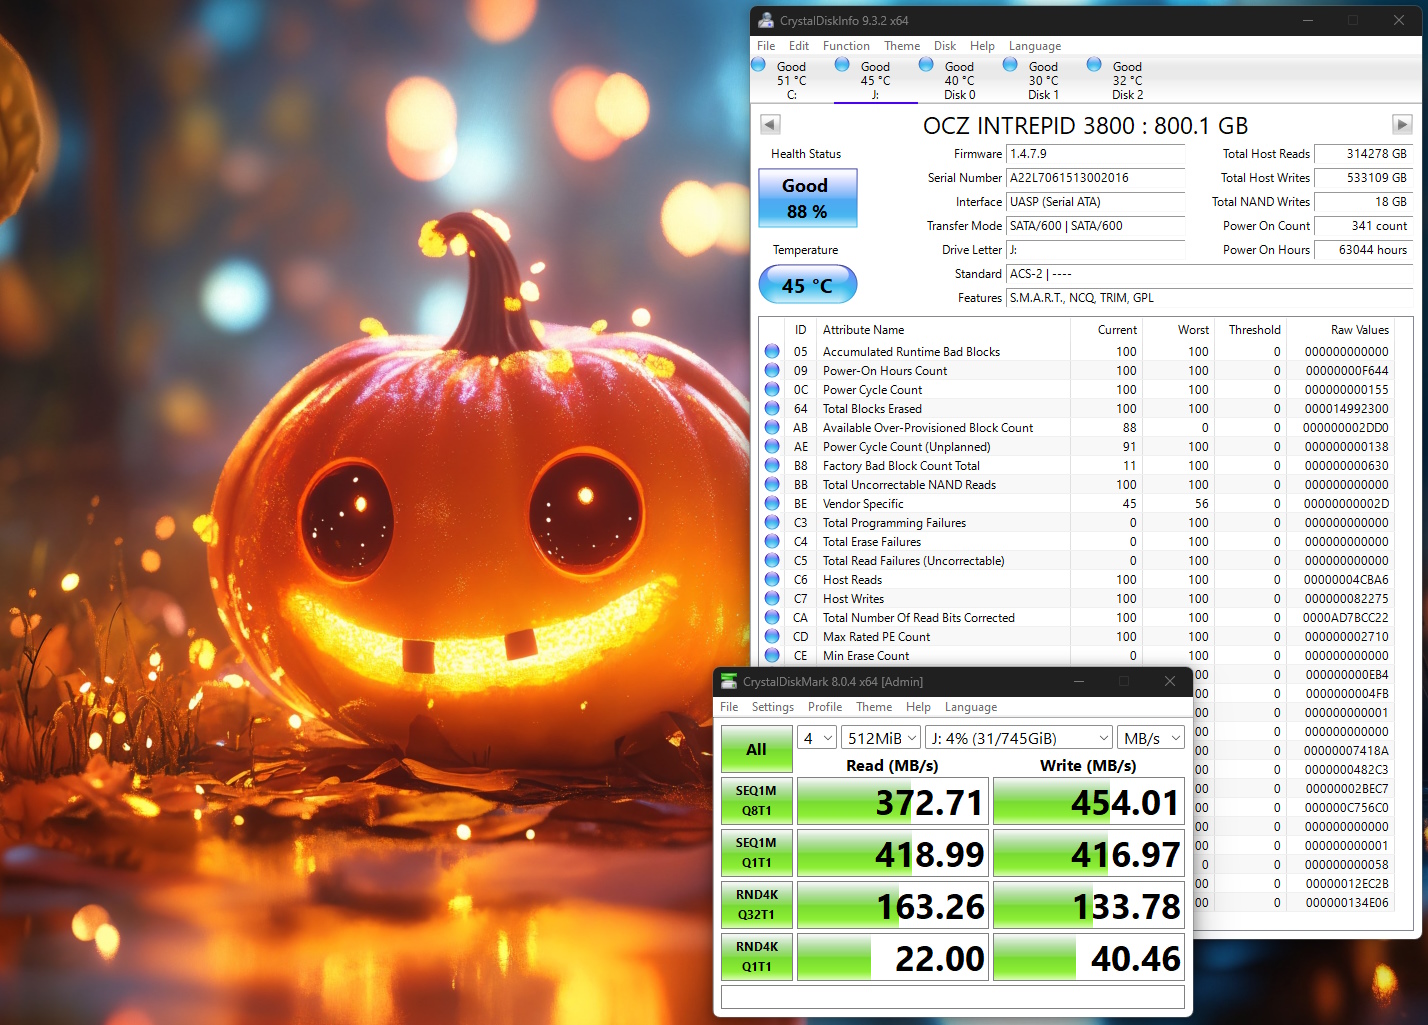Select the C: drive status icon
Viewport: 1428px width, 1025px height.
(x=759, y=65)
